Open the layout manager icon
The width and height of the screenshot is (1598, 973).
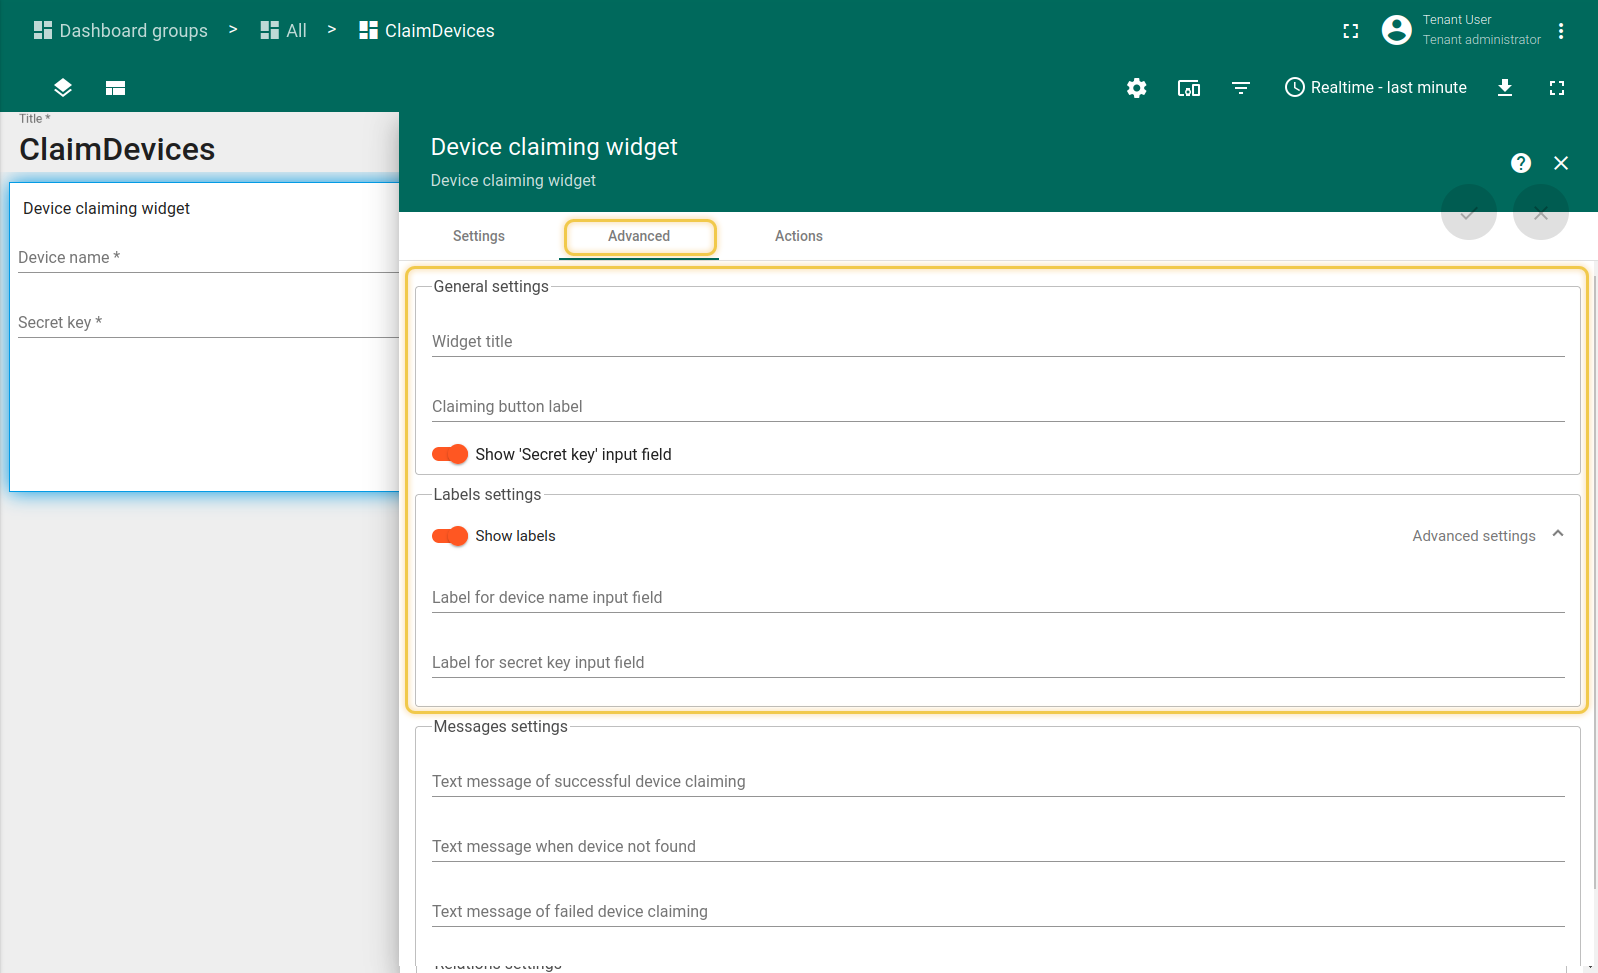[x=115, y=88]
